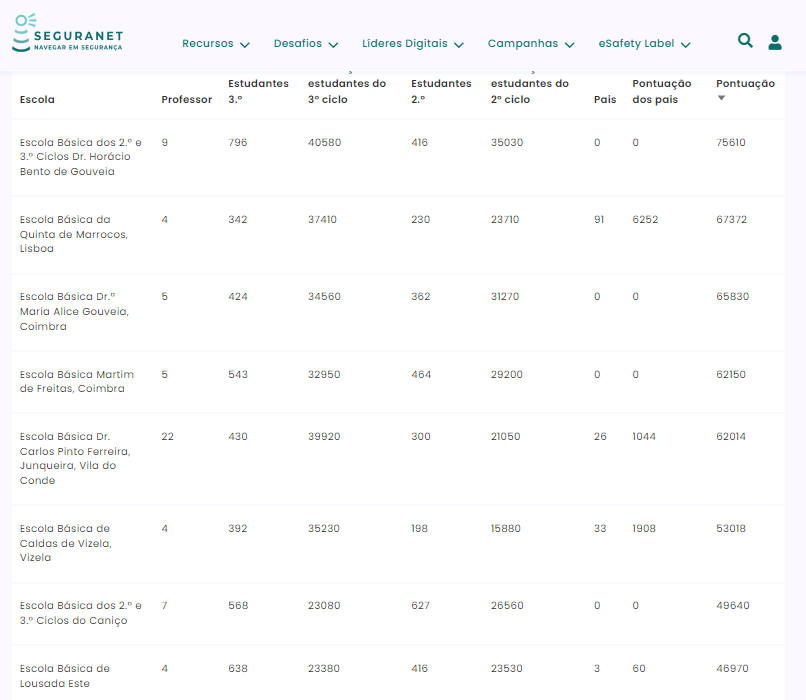Screen dimensions: 806x700
Task: Sort by the Escola column header
Action: click(37, 99)
